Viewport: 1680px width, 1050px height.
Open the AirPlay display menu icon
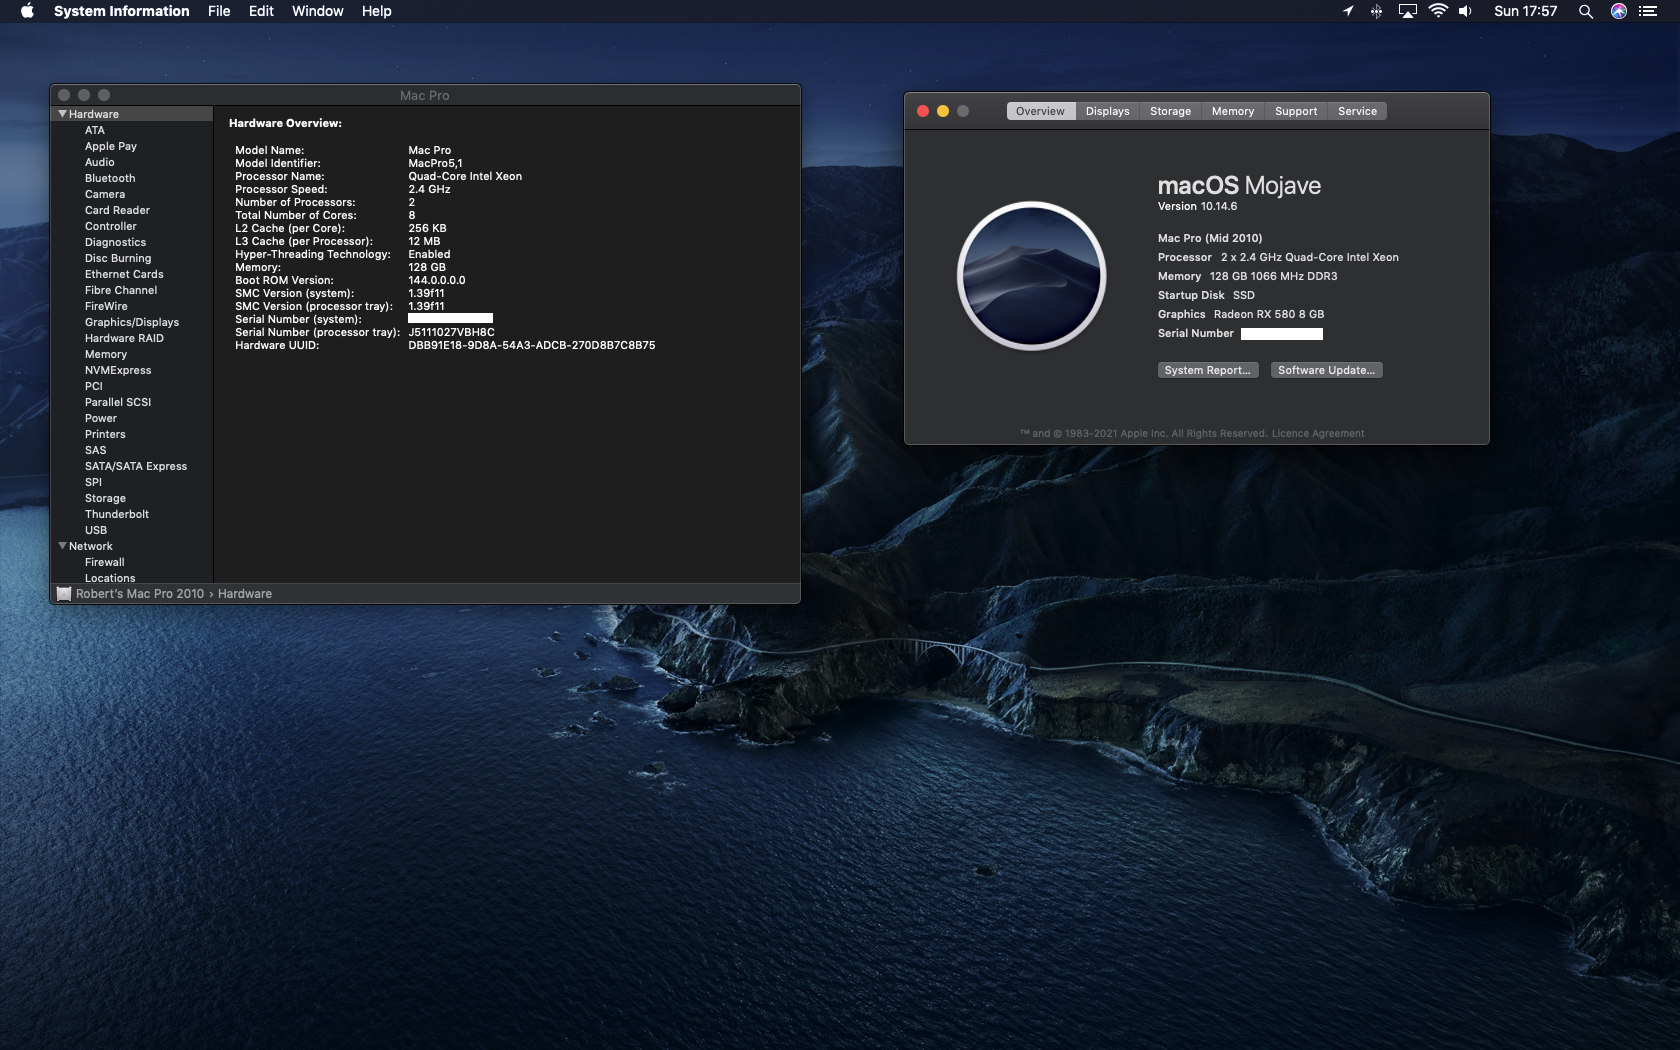point(1408,11)
